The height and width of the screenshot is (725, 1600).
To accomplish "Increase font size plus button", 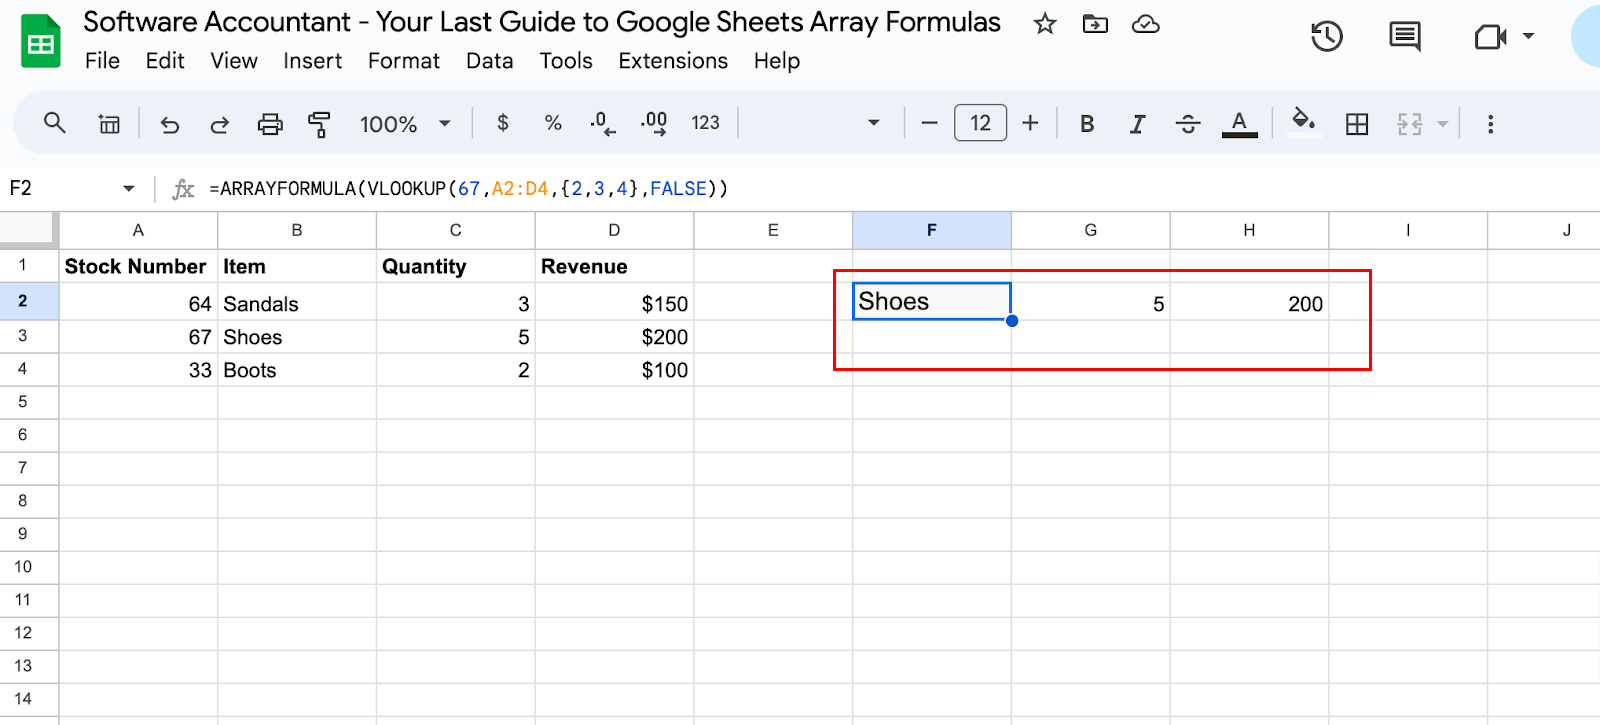I will tap(1030, 123).
